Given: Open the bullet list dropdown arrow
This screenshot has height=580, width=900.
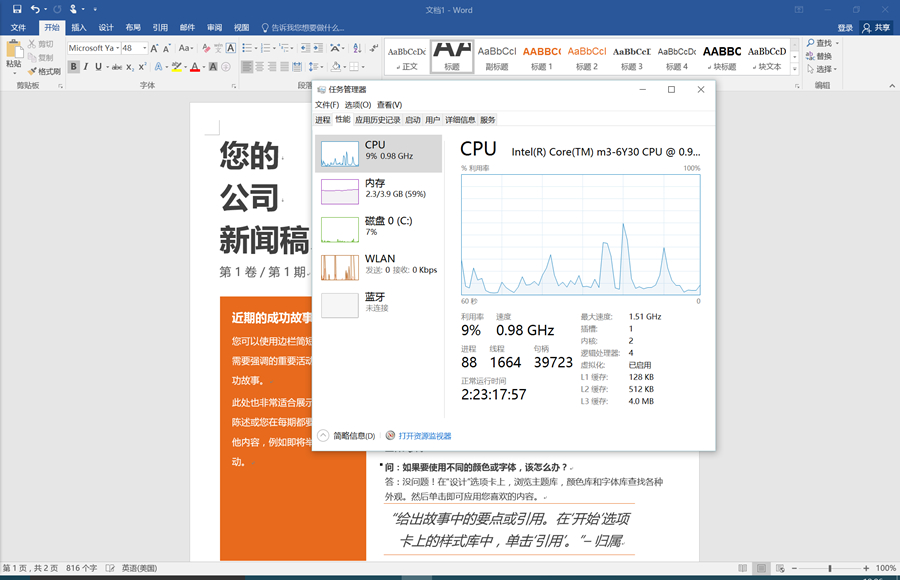Looking at the screenshot, I should tap(255, 48).
